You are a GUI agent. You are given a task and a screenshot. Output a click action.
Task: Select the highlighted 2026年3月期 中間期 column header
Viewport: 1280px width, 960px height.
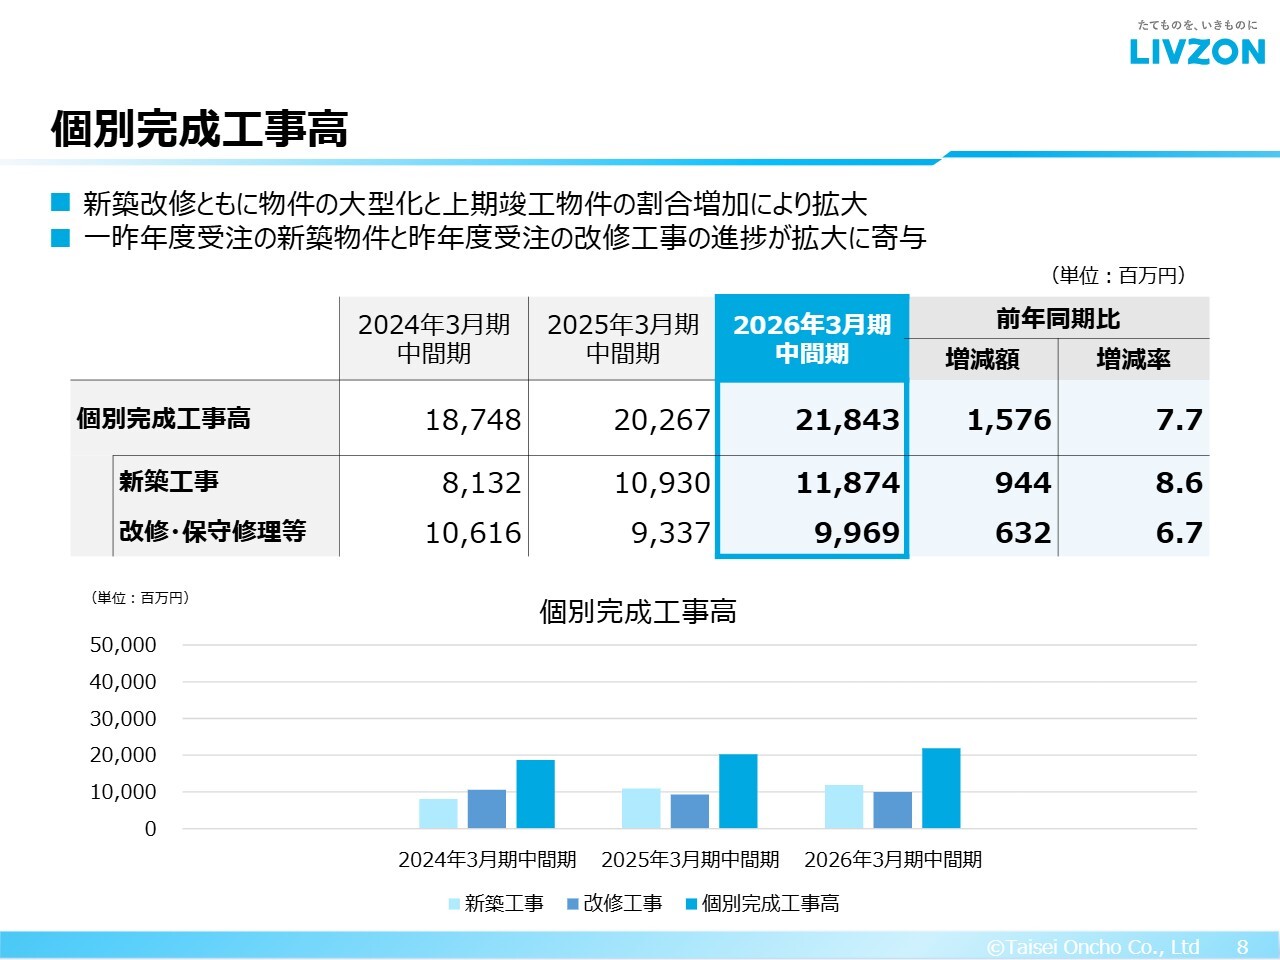(811, 339)
